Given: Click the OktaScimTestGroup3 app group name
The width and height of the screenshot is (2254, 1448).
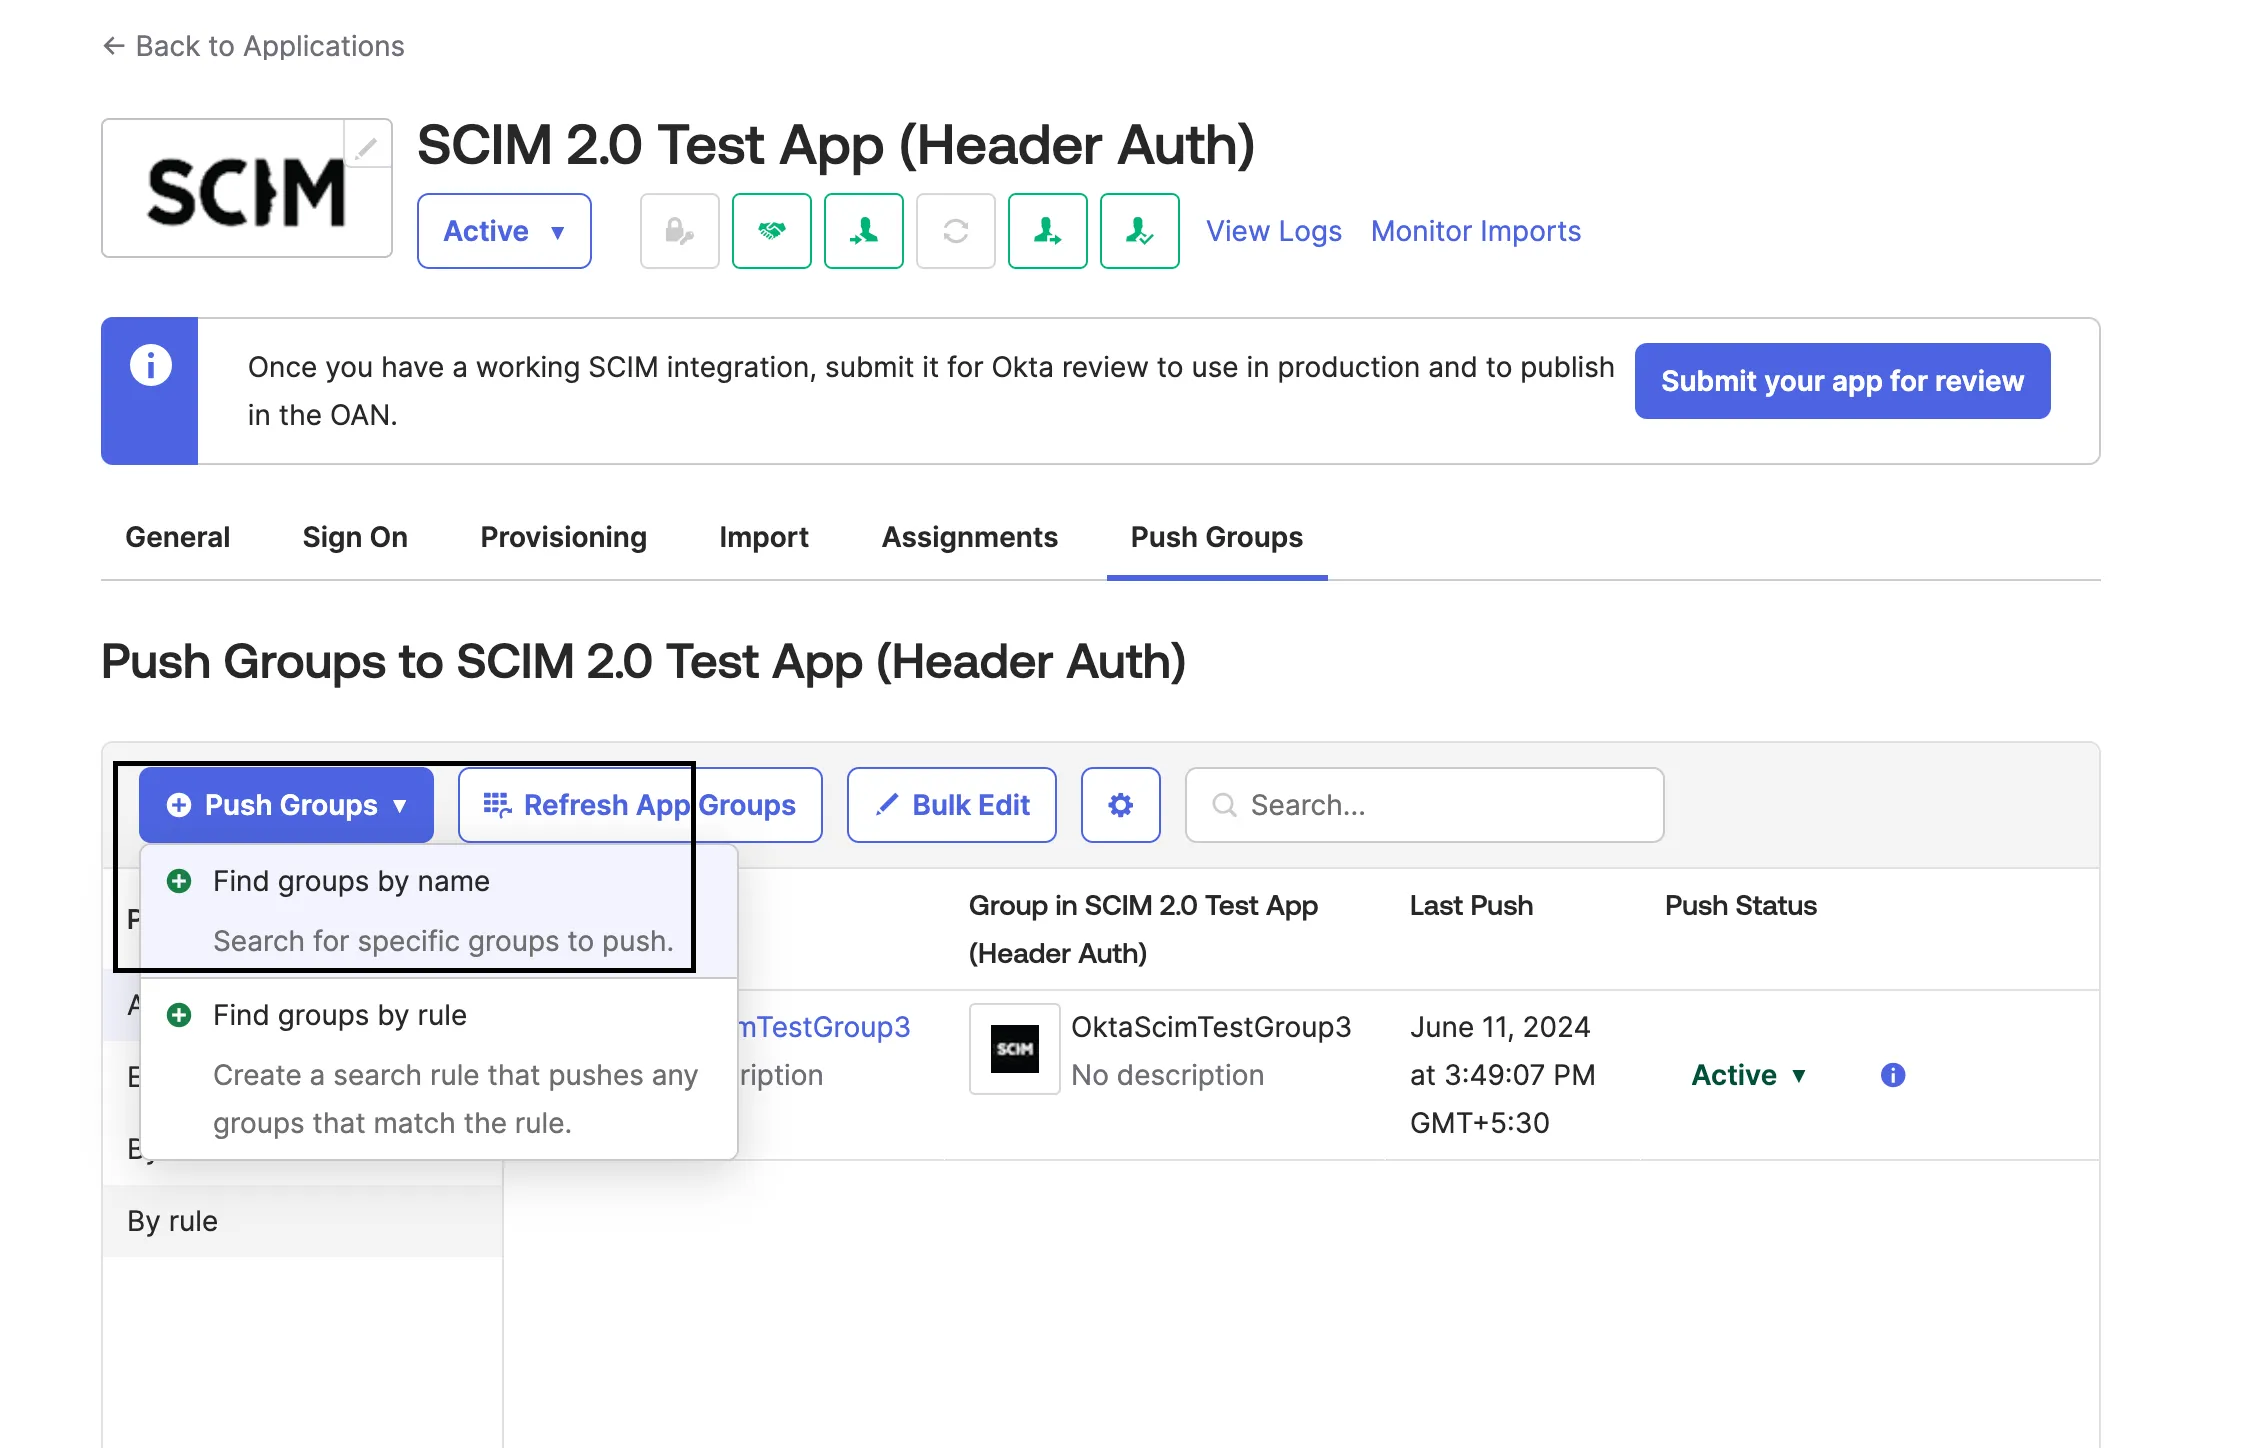Looking at the screenshot, I should (x=1211, y=1027).
